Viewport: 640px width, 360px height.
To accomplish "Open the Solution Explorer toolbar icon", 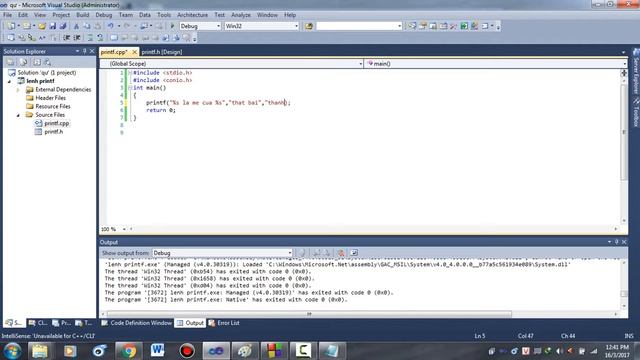I will [x=412, y=26].
